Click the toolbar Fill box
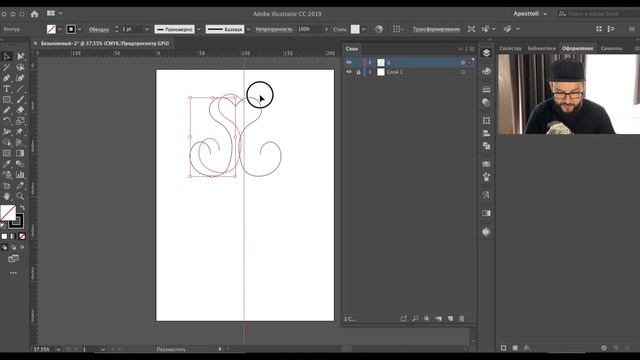Screen dimensions: 640x360 pos(8,212)
